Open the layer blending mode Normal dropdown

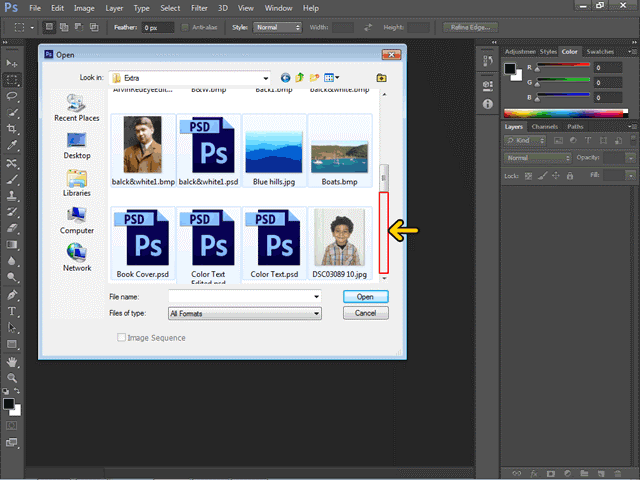pyautogui.click(x=537, y=158)
